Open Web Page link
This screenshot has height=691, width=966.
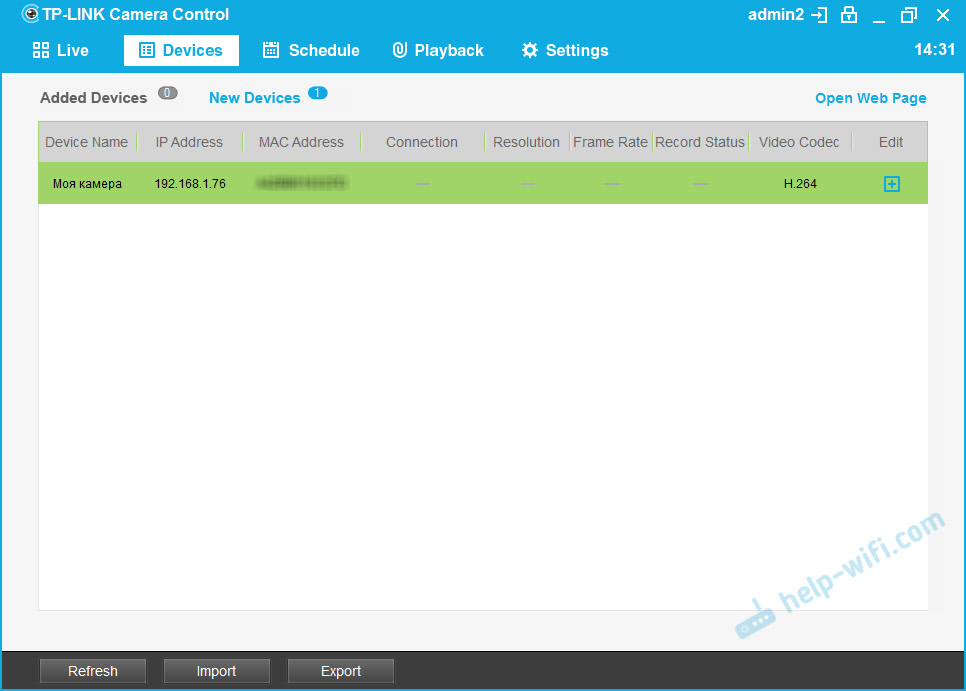(870, 98)
